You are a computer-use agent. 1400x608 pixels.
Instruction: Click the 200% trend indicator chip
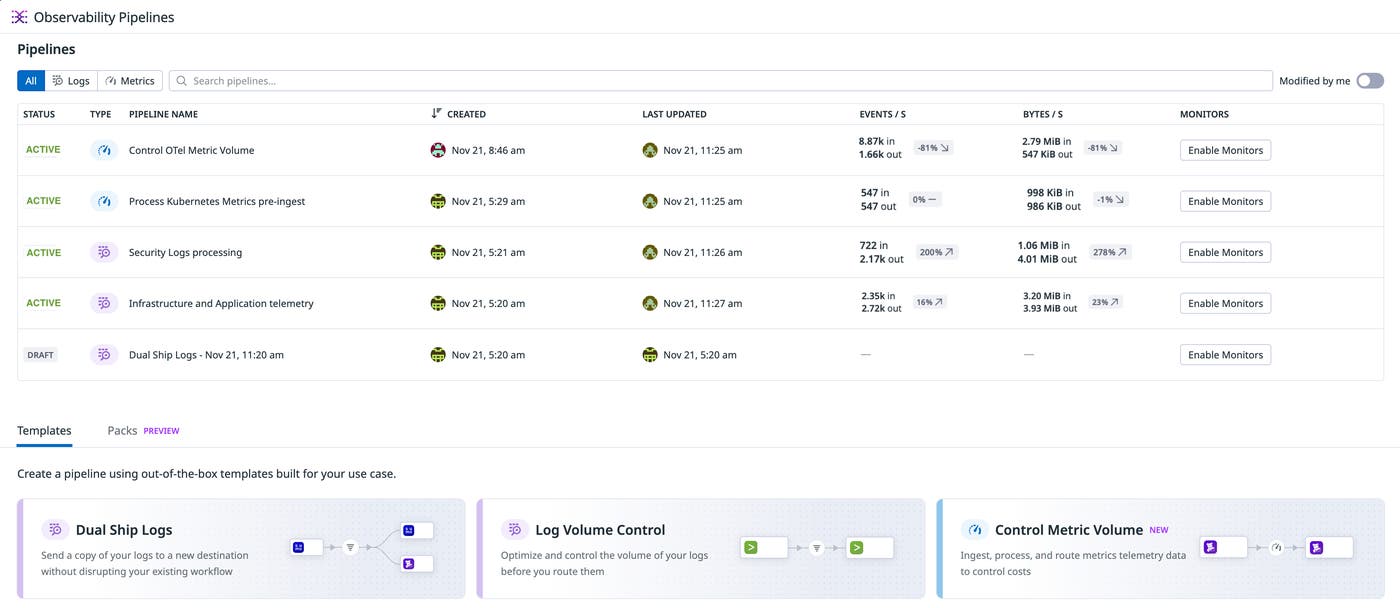[x=934, y=251]
